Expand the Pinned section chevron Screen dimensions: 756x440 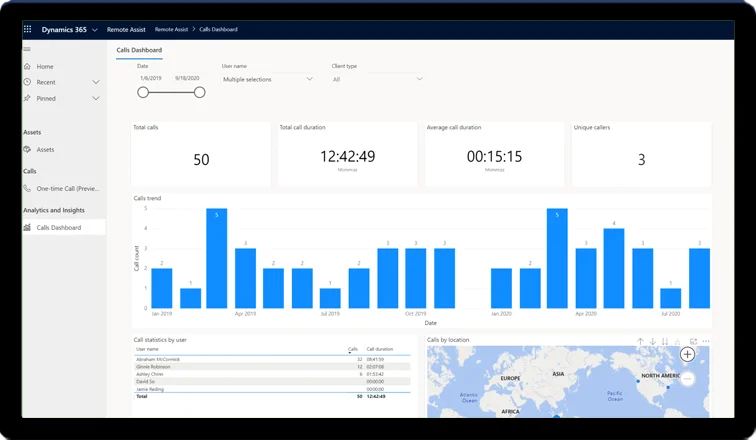point(96,98)
